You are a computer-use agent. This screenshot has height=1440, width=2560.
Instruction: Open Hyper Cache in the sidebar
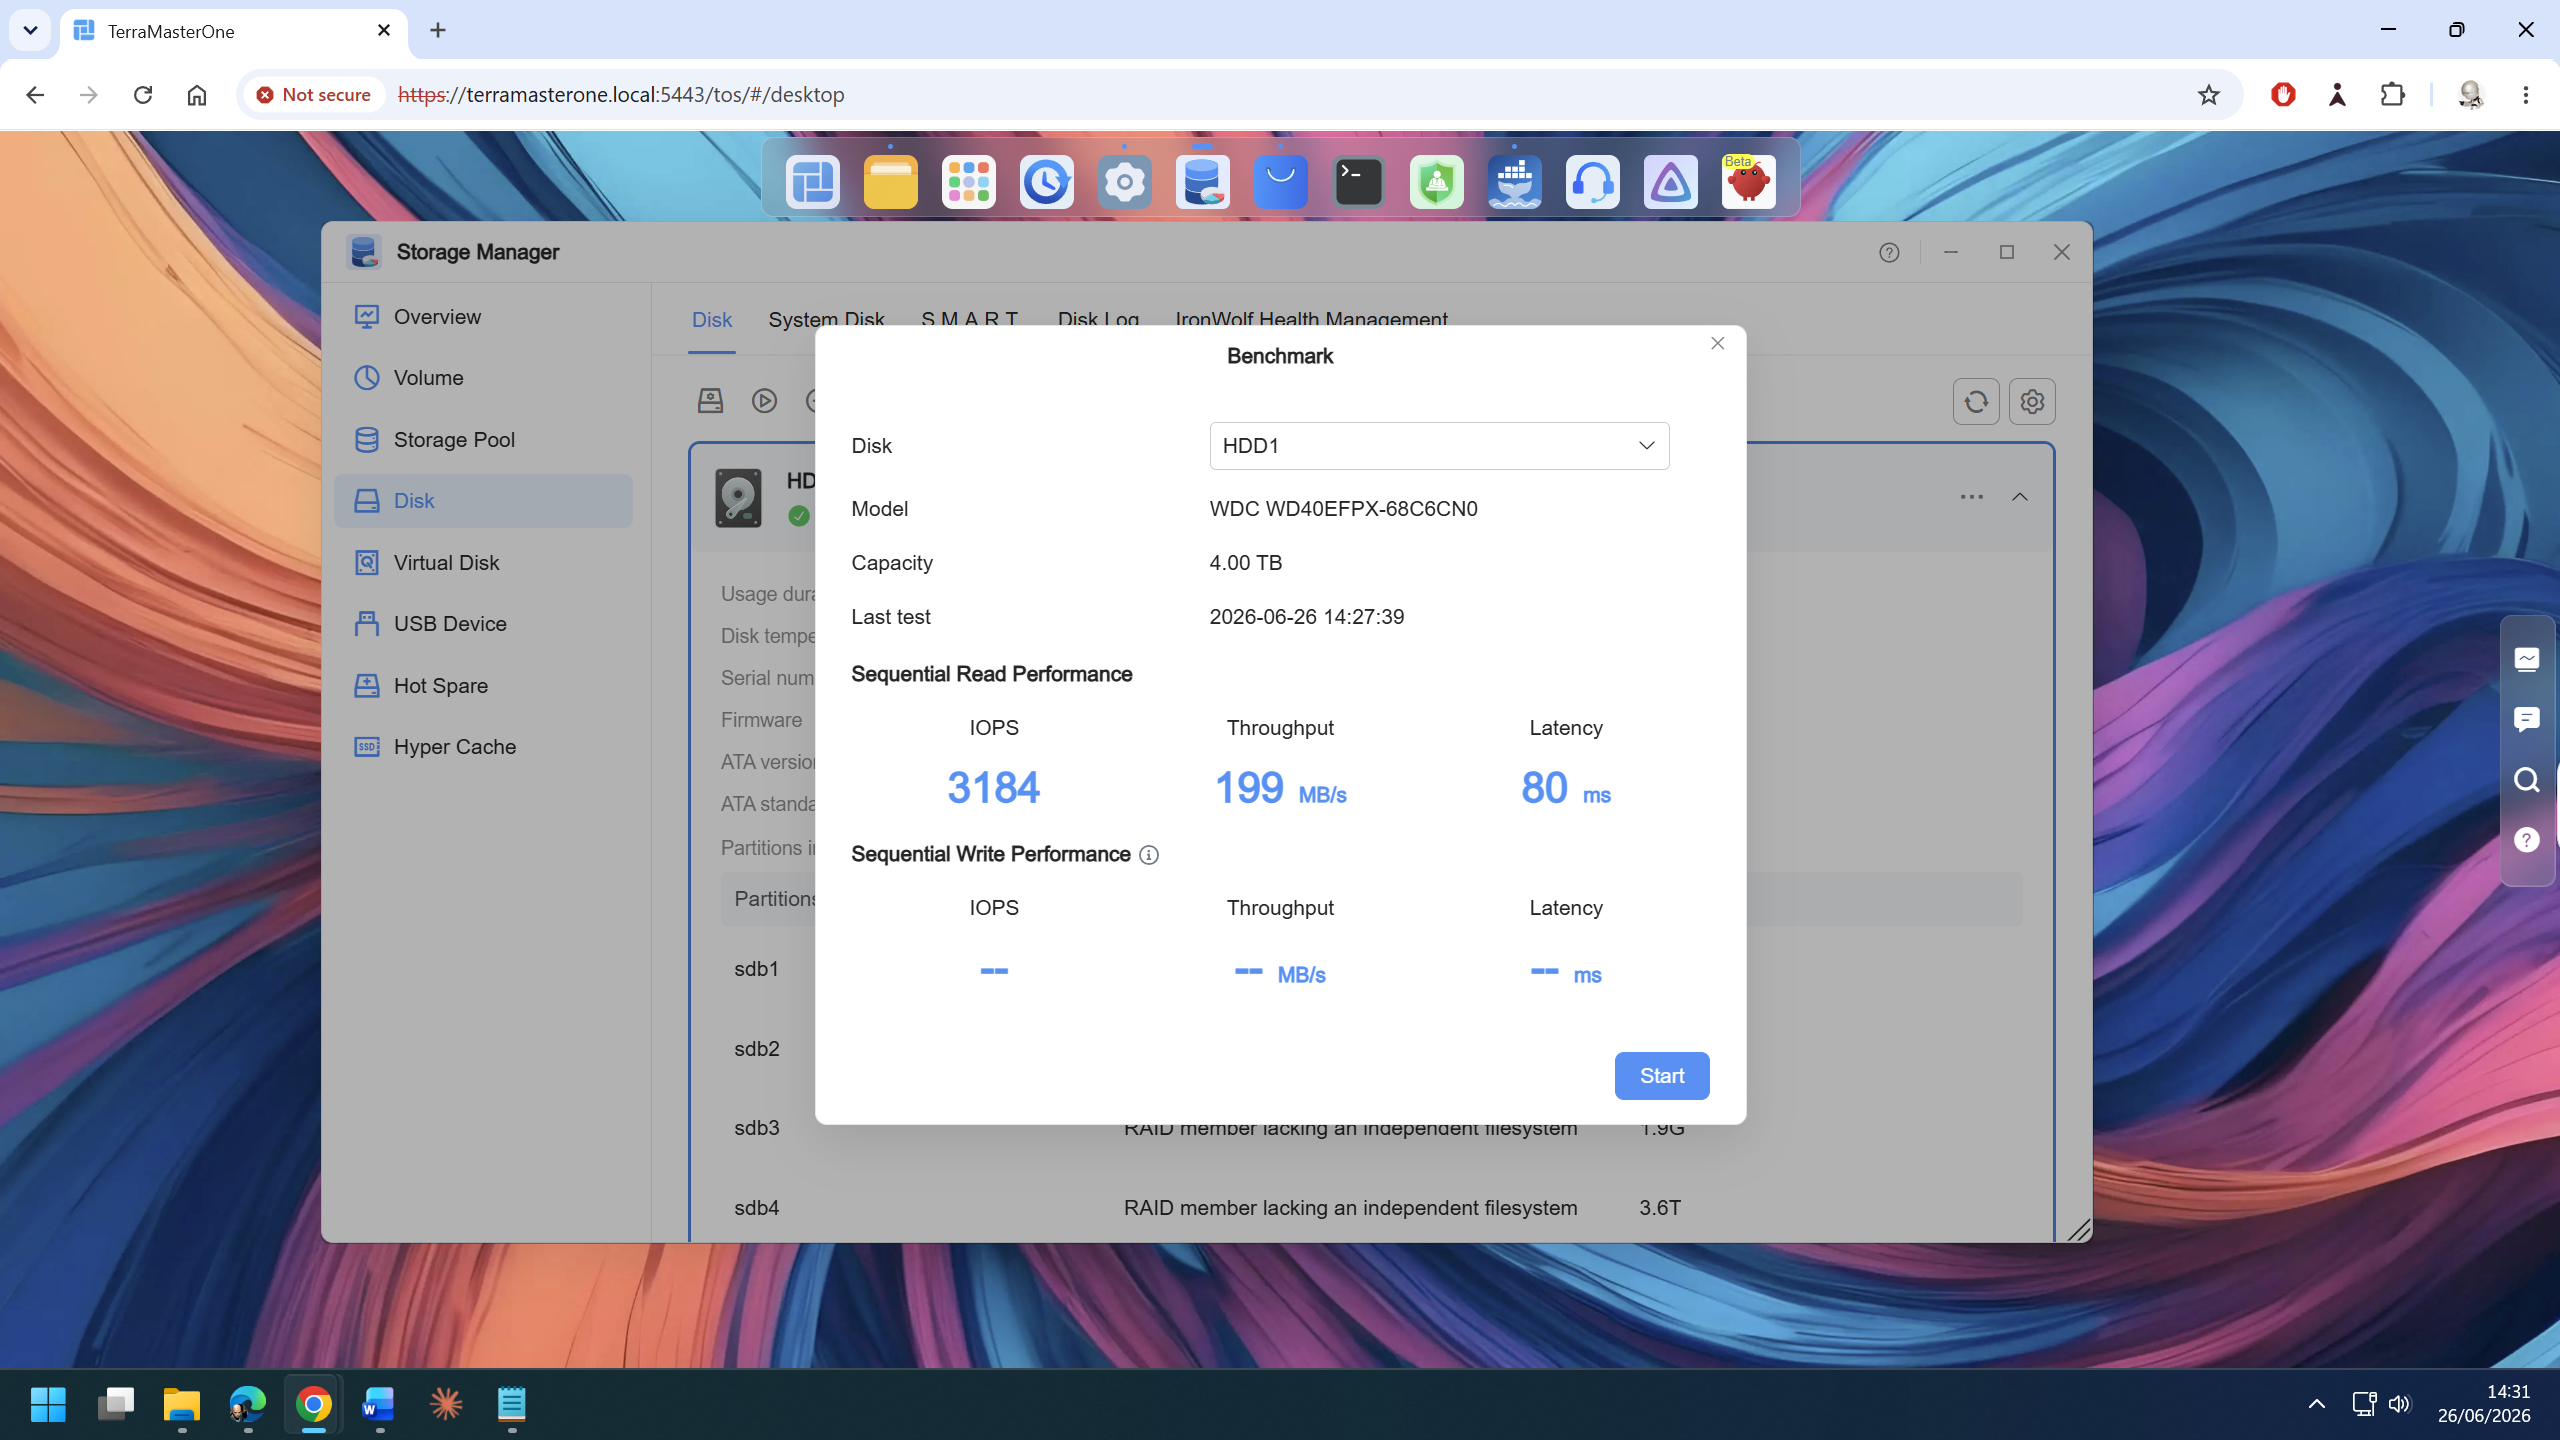click(x=484, y=747)
